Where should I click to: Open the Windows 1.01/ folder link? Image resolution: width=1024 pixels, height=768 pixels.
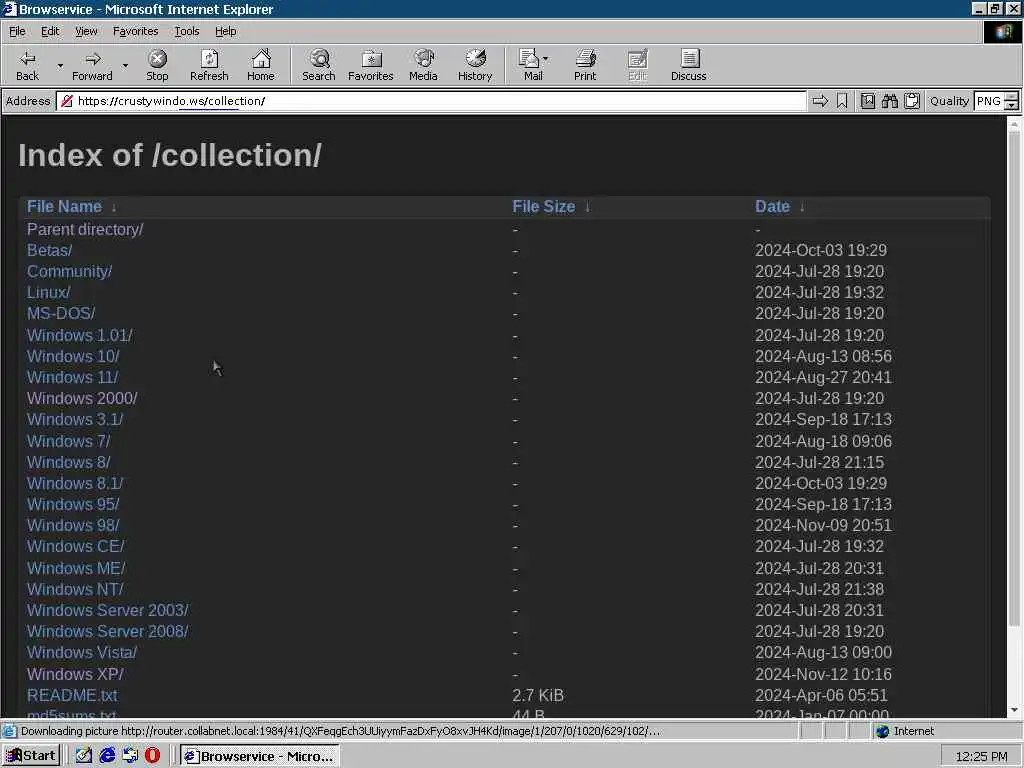pos(80,335)
